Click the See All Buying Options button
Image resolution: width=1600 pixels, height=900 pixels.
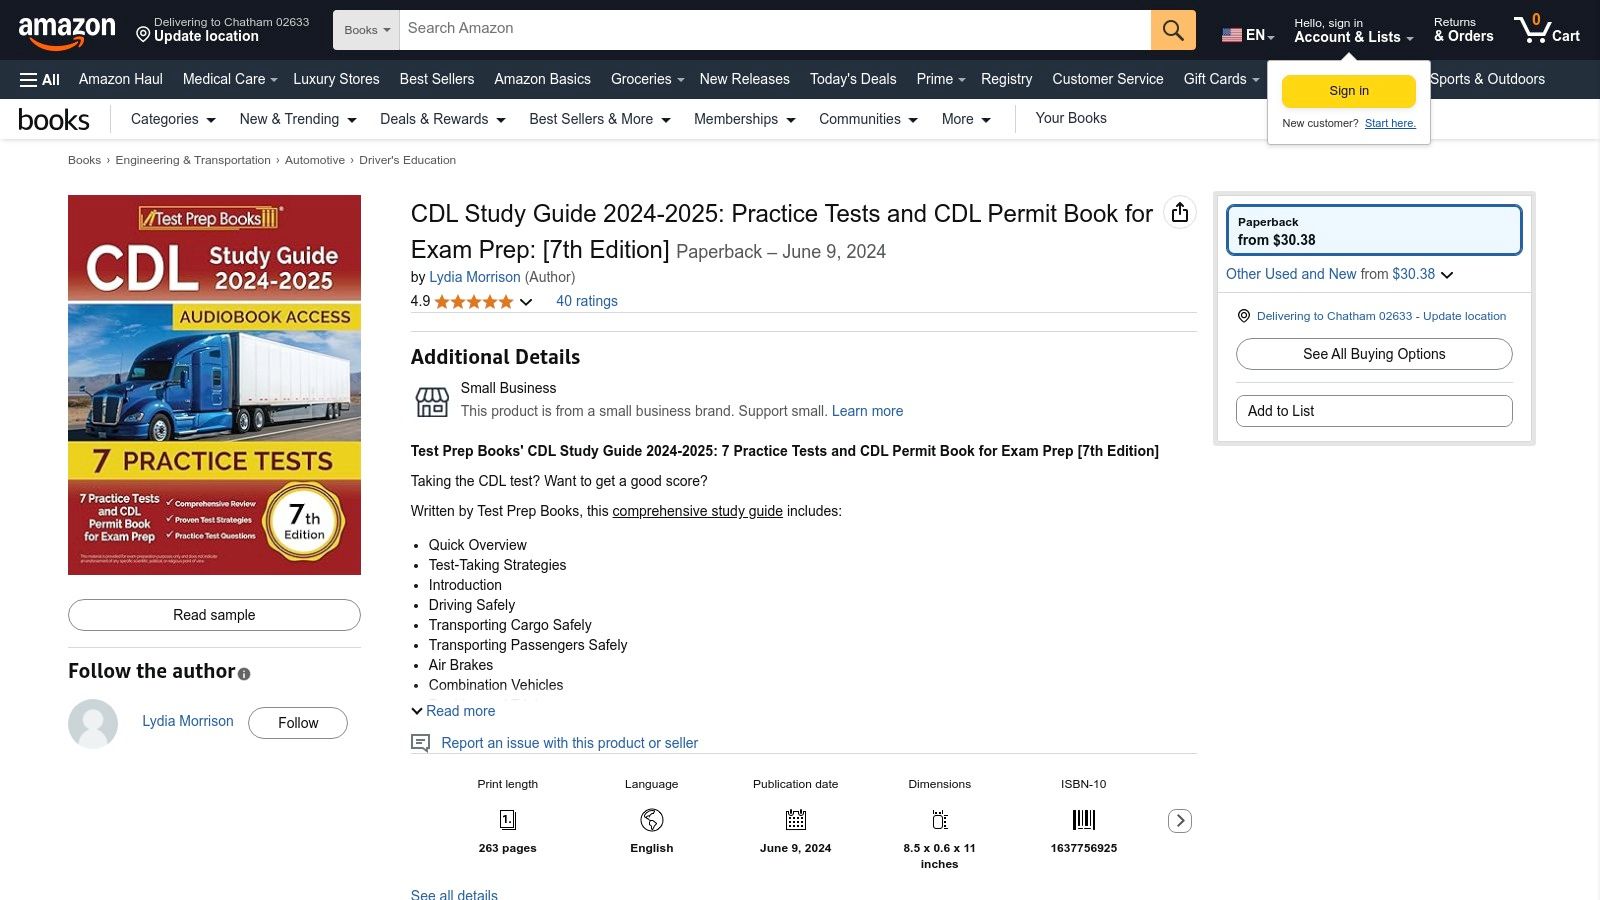(x=1373, y=353)
